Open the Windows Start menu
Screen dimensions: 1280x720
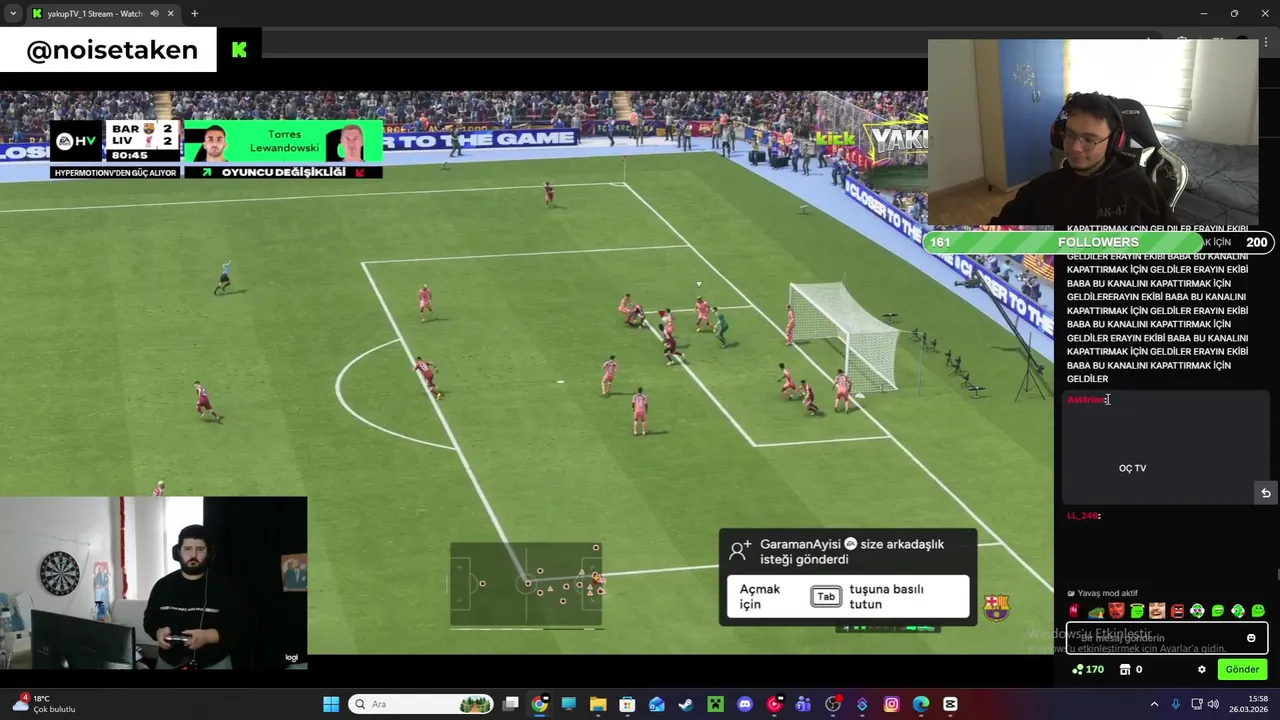click(331, 704)
